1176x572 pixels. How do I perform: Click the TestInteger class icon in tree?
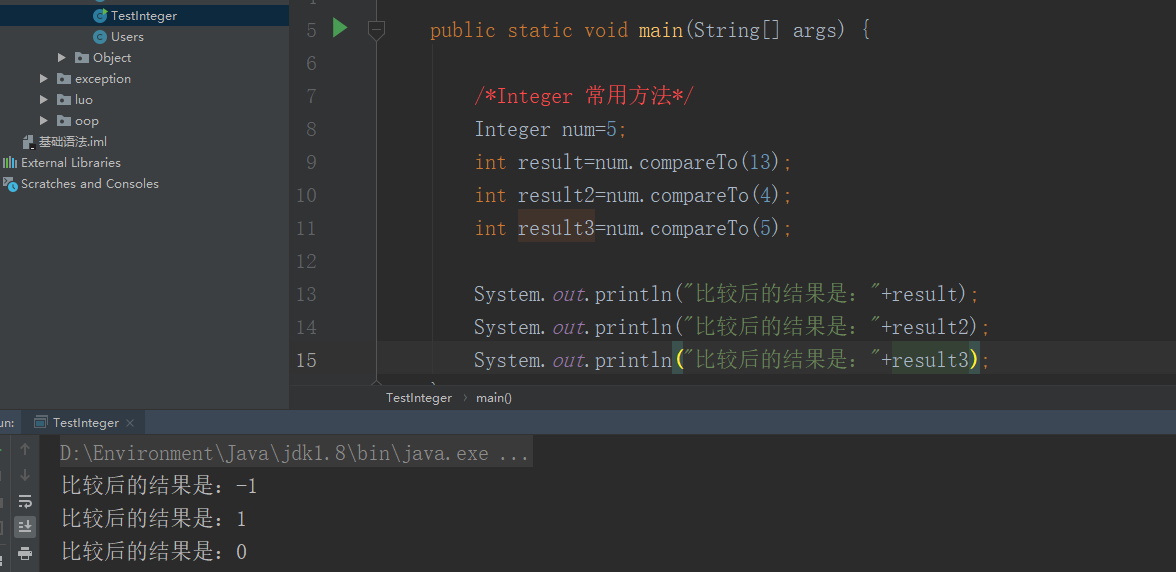click(99, 16)
